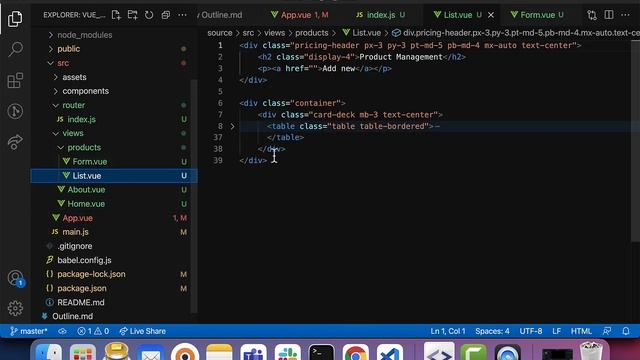The height and width of the screenshot is (360, 640).
Task: Open Finder from the dock
Action: click(49, 353)
